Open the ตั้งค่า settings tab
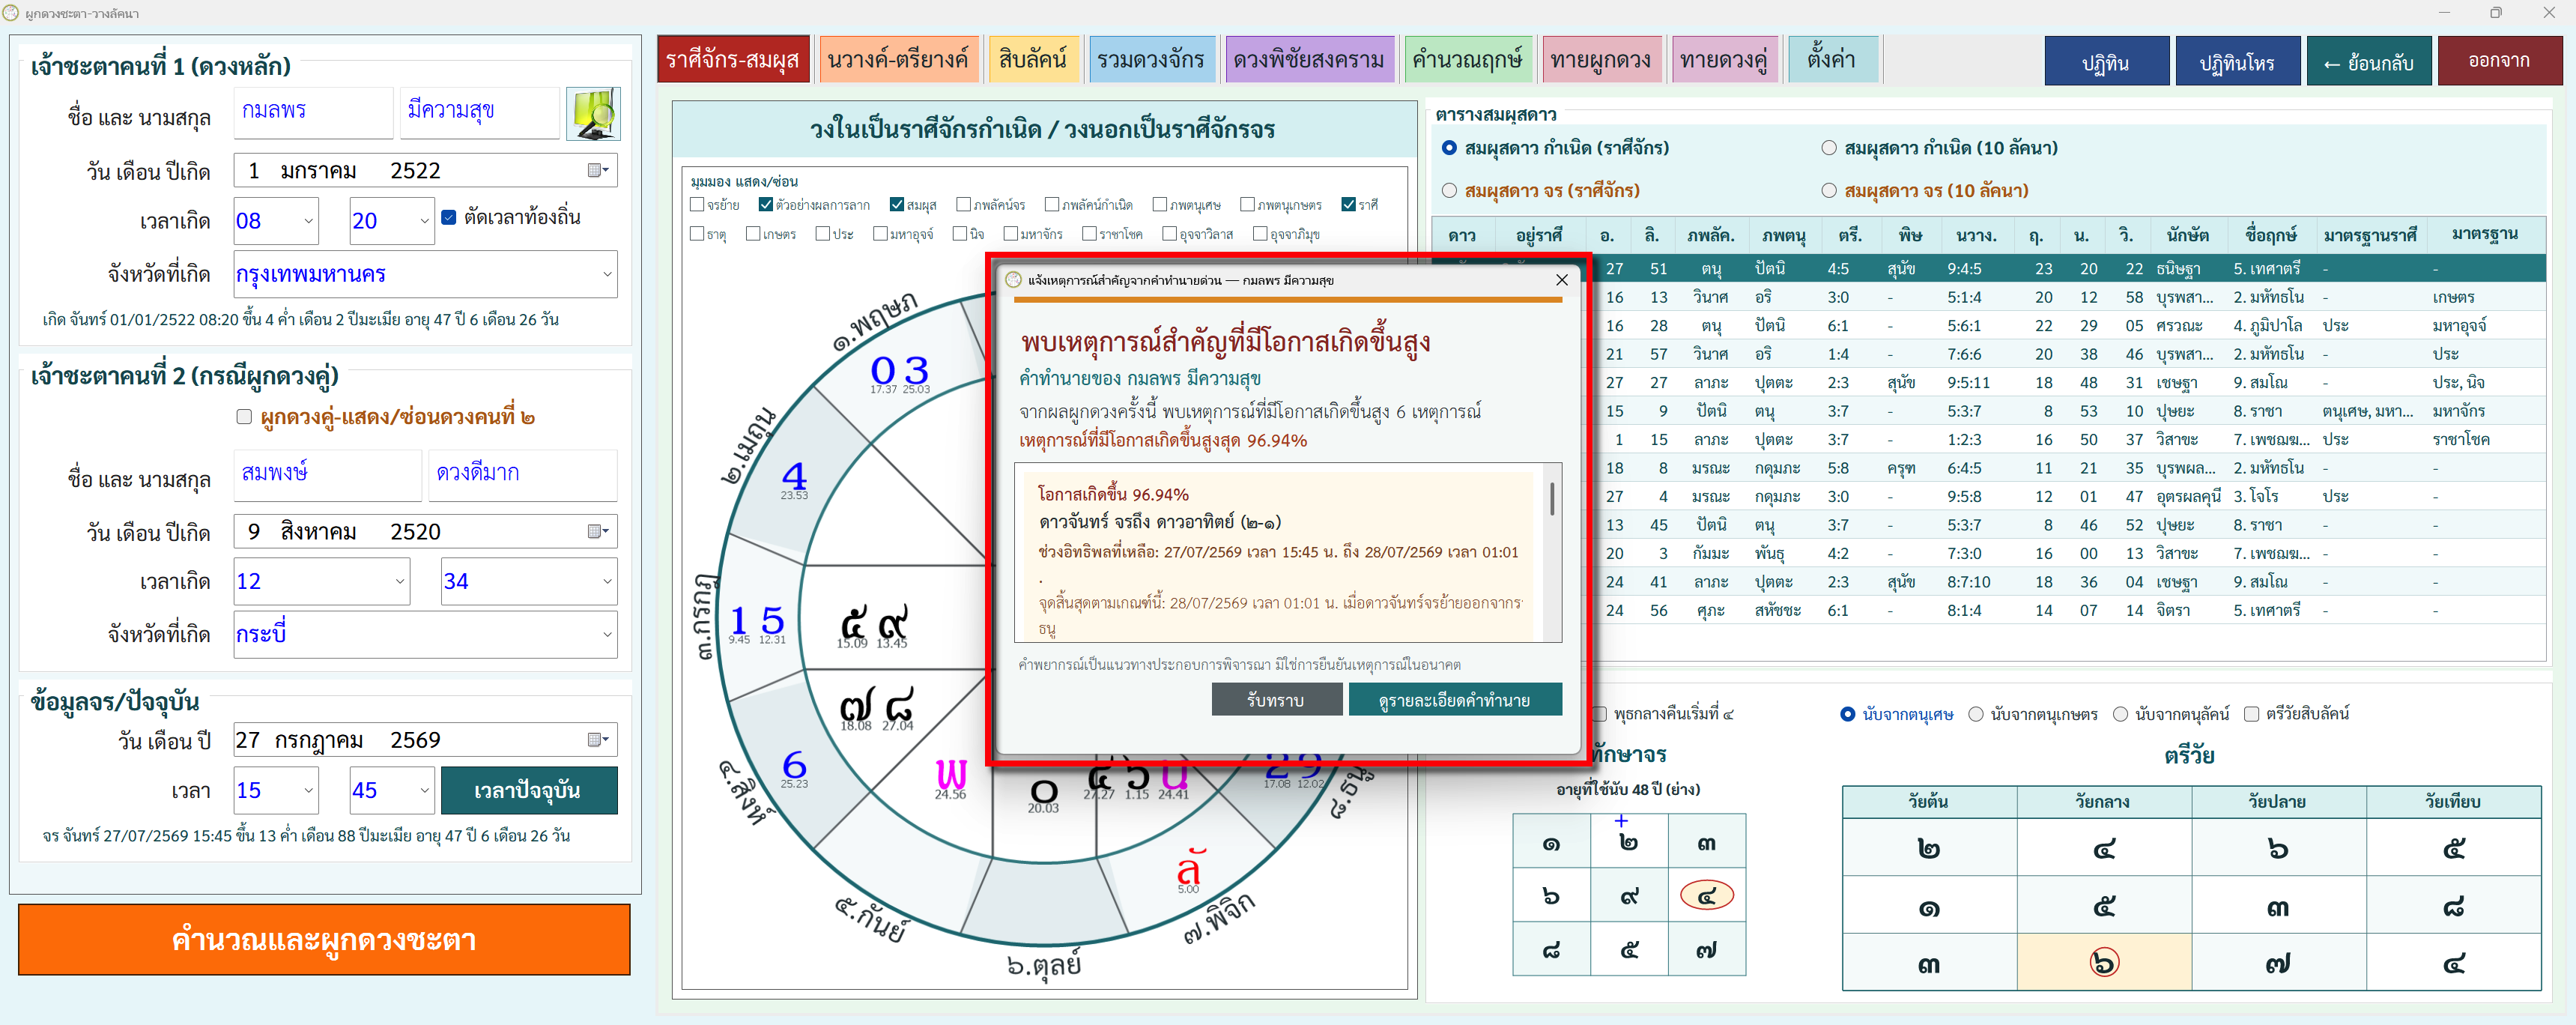The height and width of the screenshot is (1025, 2576). point(1832,59)
